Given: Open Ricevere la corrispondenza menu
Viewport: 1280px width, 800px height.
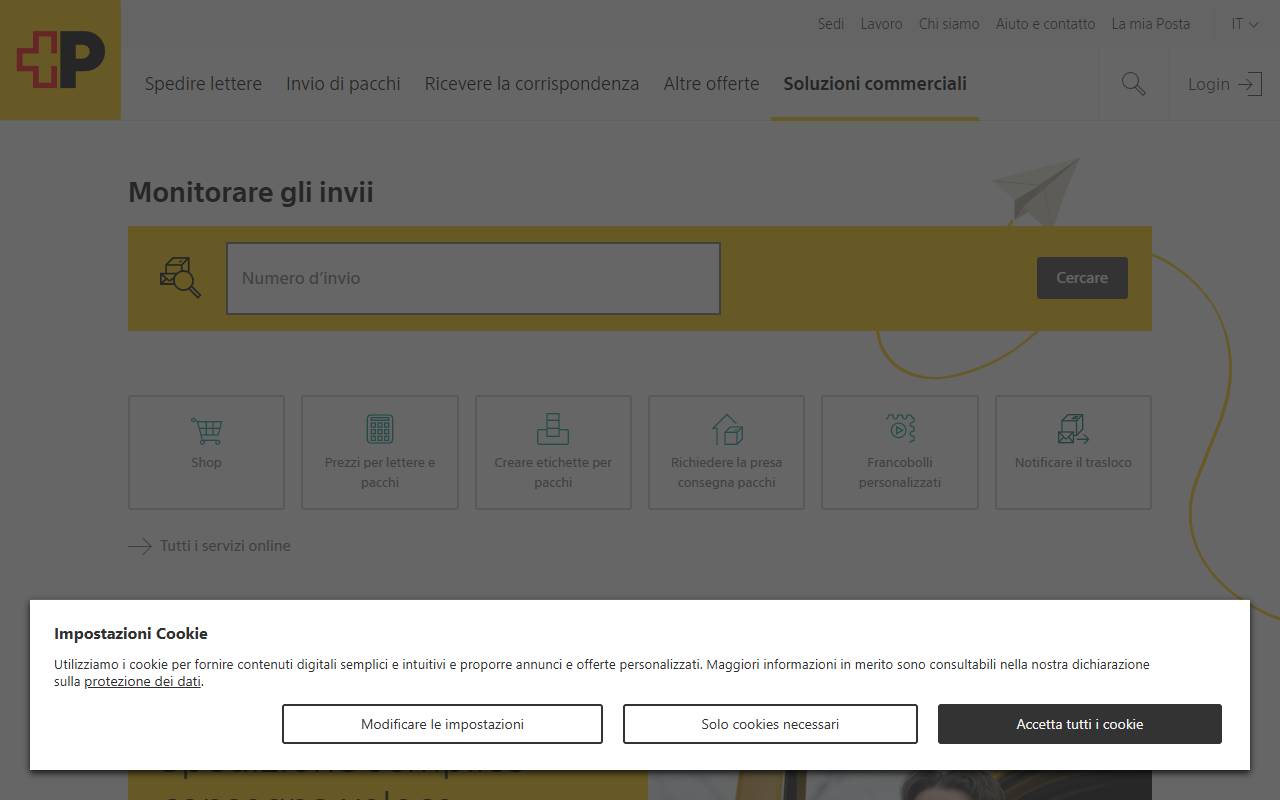Looking at the screenshot, I should (x=532, y=84).
